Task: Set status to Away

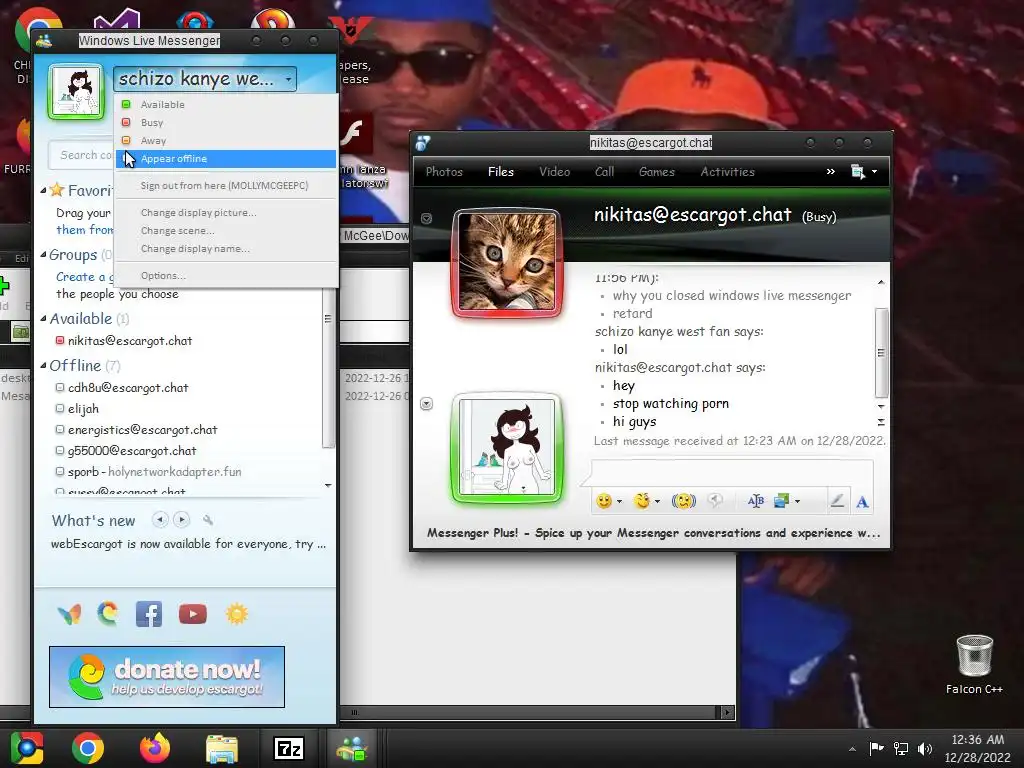Action: point(226,140)
